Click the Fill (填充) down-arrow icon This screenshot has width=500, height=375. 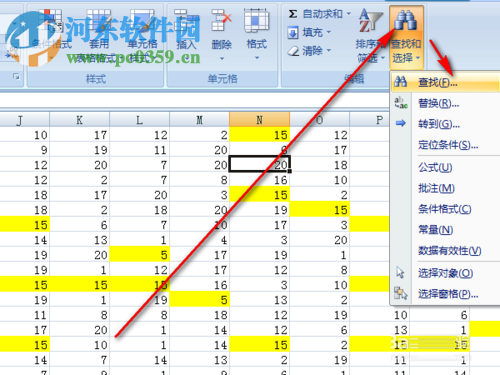tap(293, 33)
